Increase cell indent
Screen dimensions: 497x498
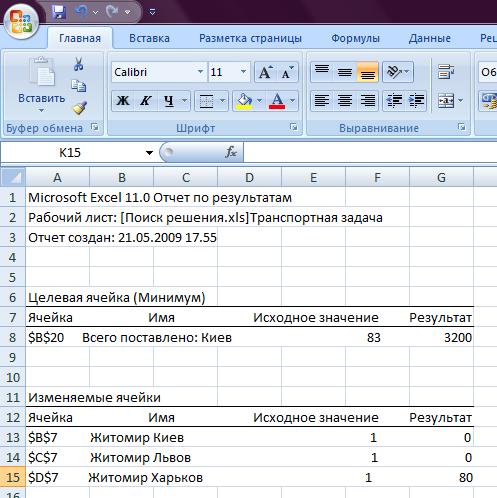click(416, 100)
